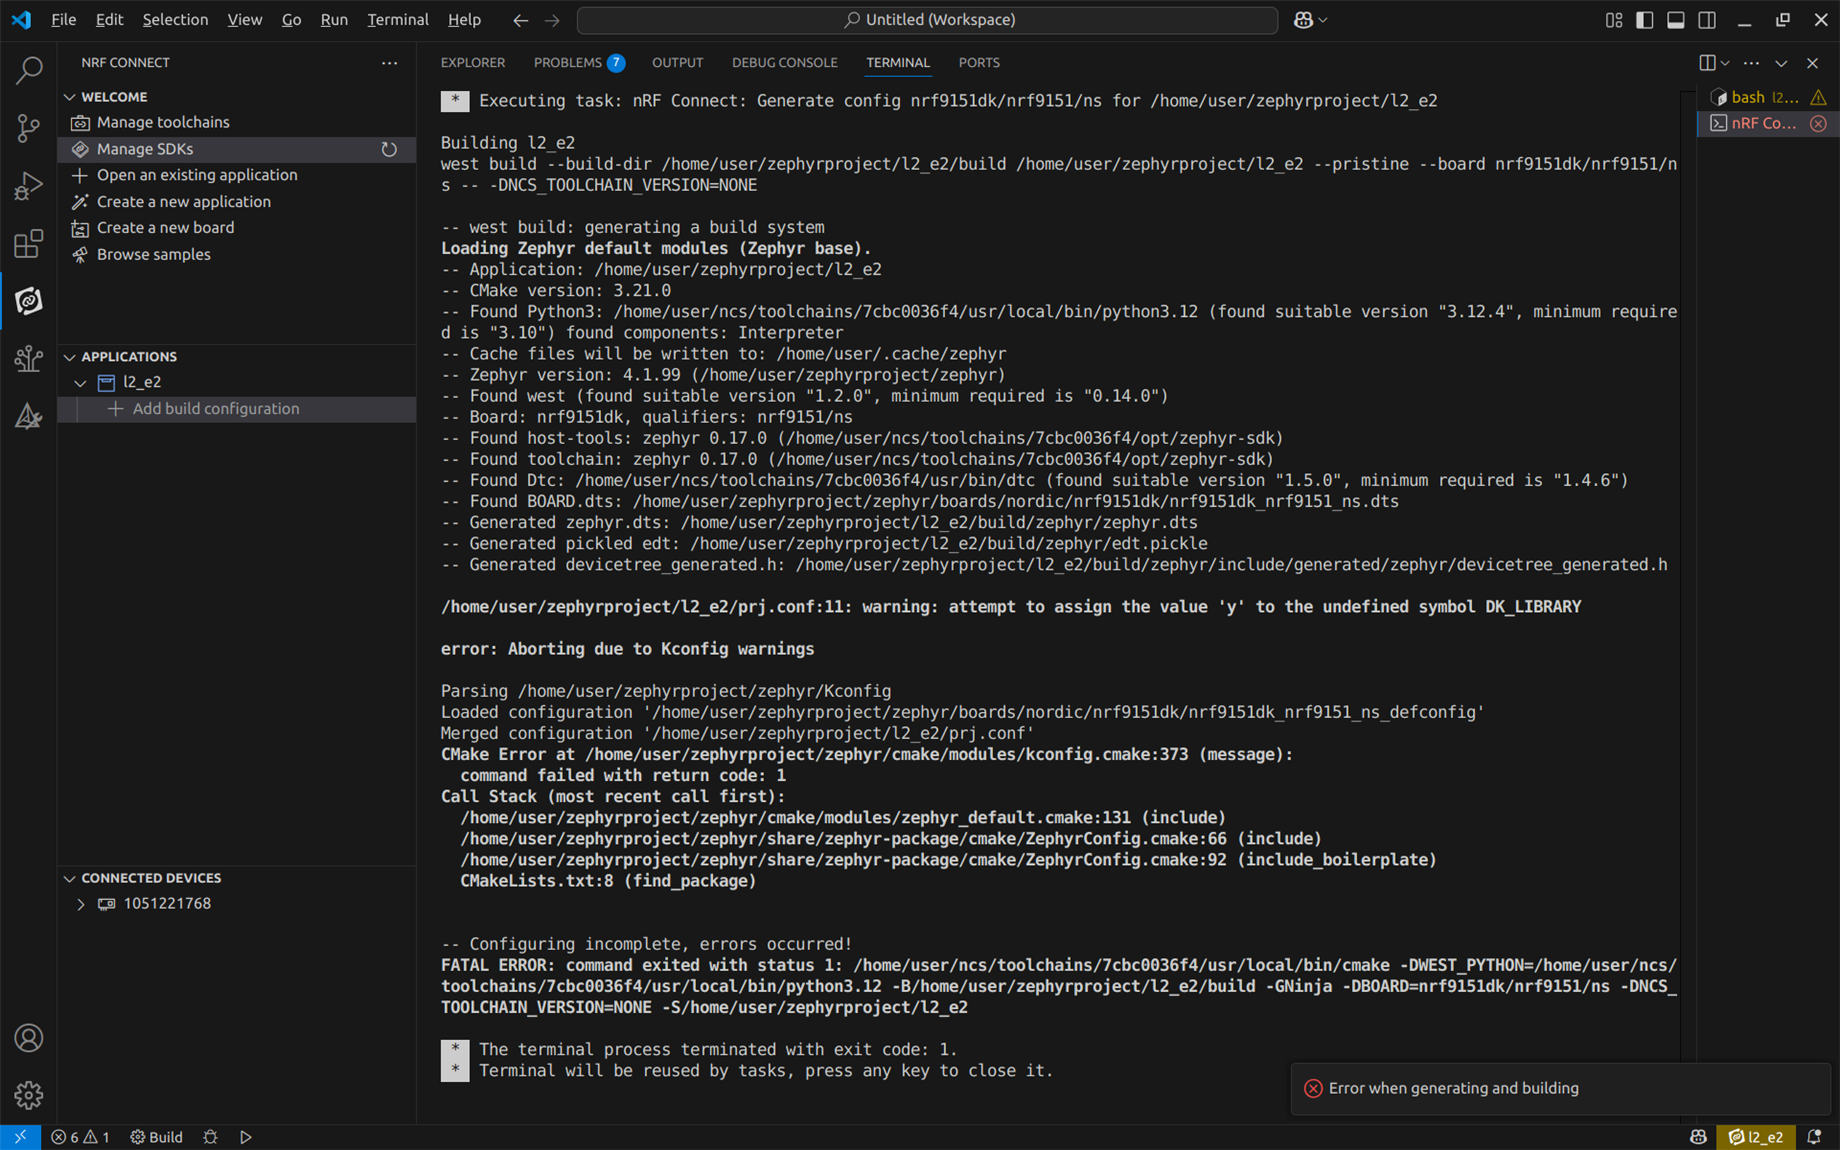Screen dimensions: 1840x1150
Task: Open the Selection menu
Action: pos(175,20)
